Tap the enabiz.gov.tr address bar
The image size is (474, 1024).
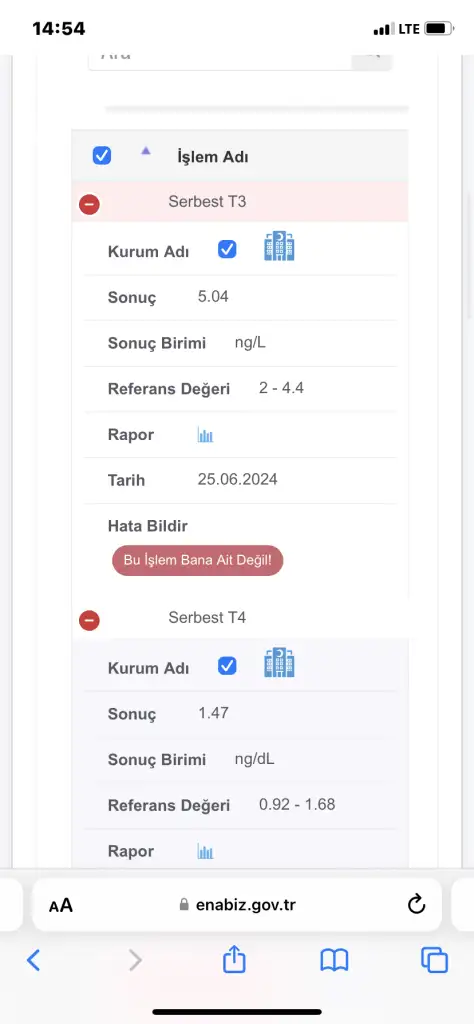(237, 904)
